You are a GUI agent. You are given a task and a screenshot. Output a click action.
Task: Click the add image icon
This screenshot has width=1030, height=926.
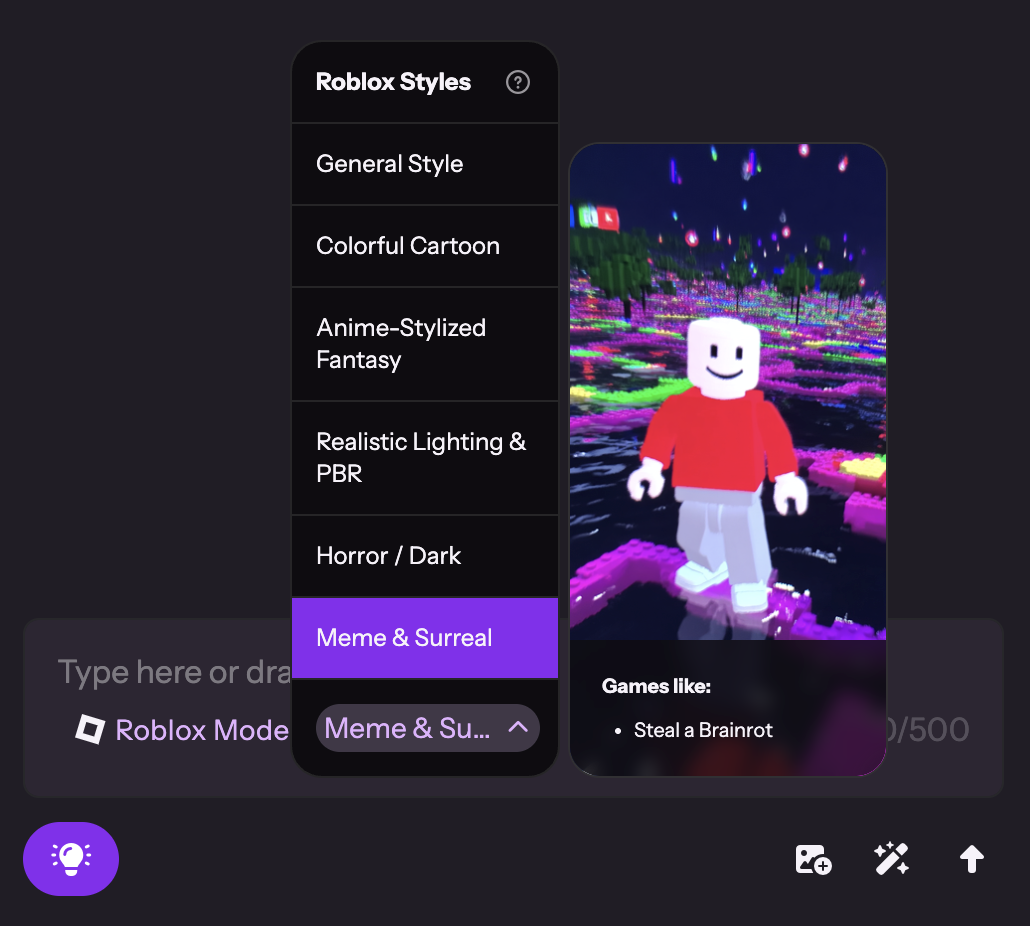[x=813, y=860]
